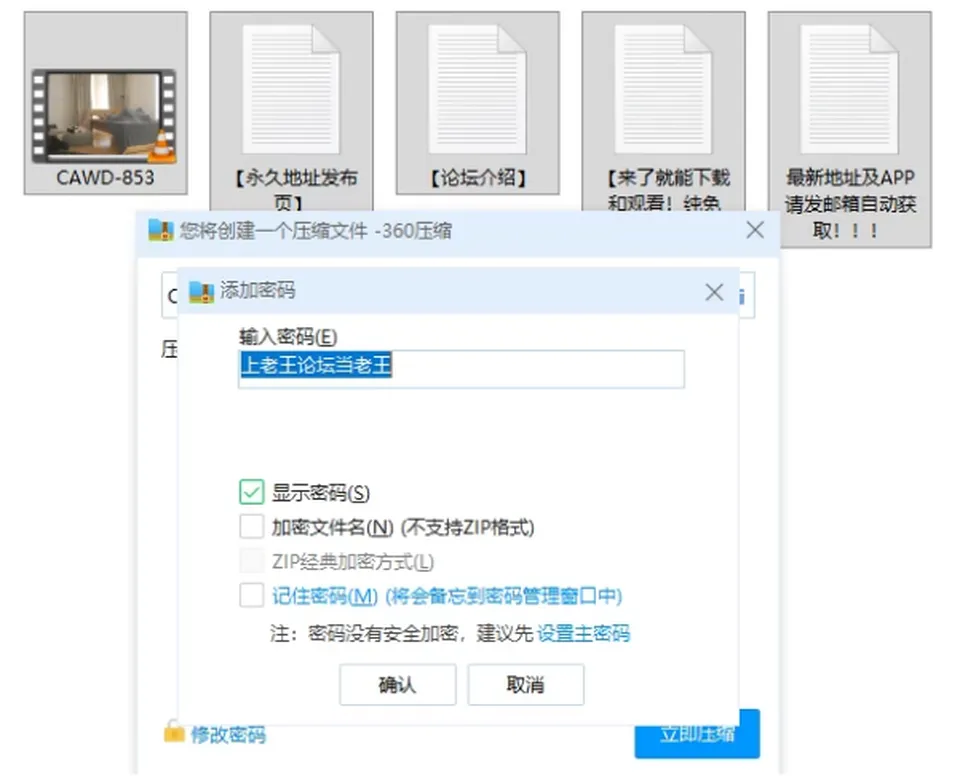Click the lock icon beside 修改密码

(174, 731)
